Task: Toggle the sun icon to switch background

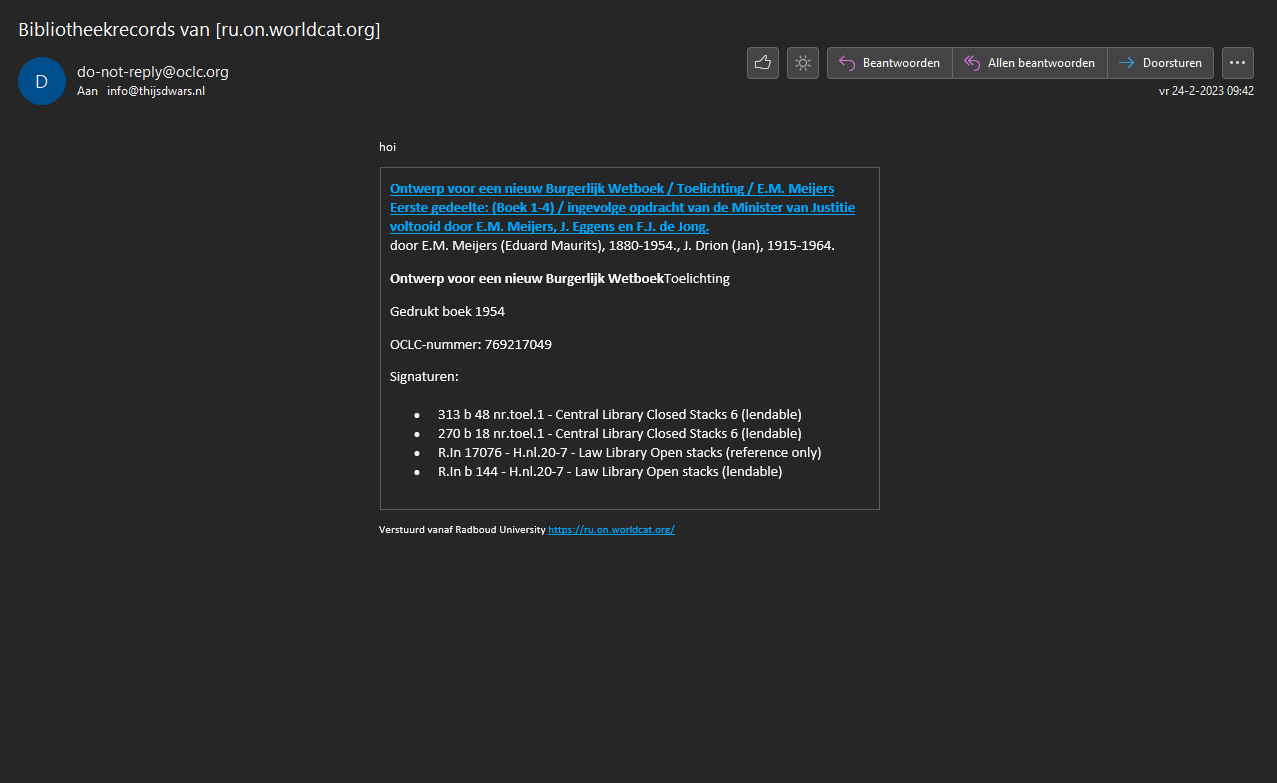Action: tap(802, 63)
